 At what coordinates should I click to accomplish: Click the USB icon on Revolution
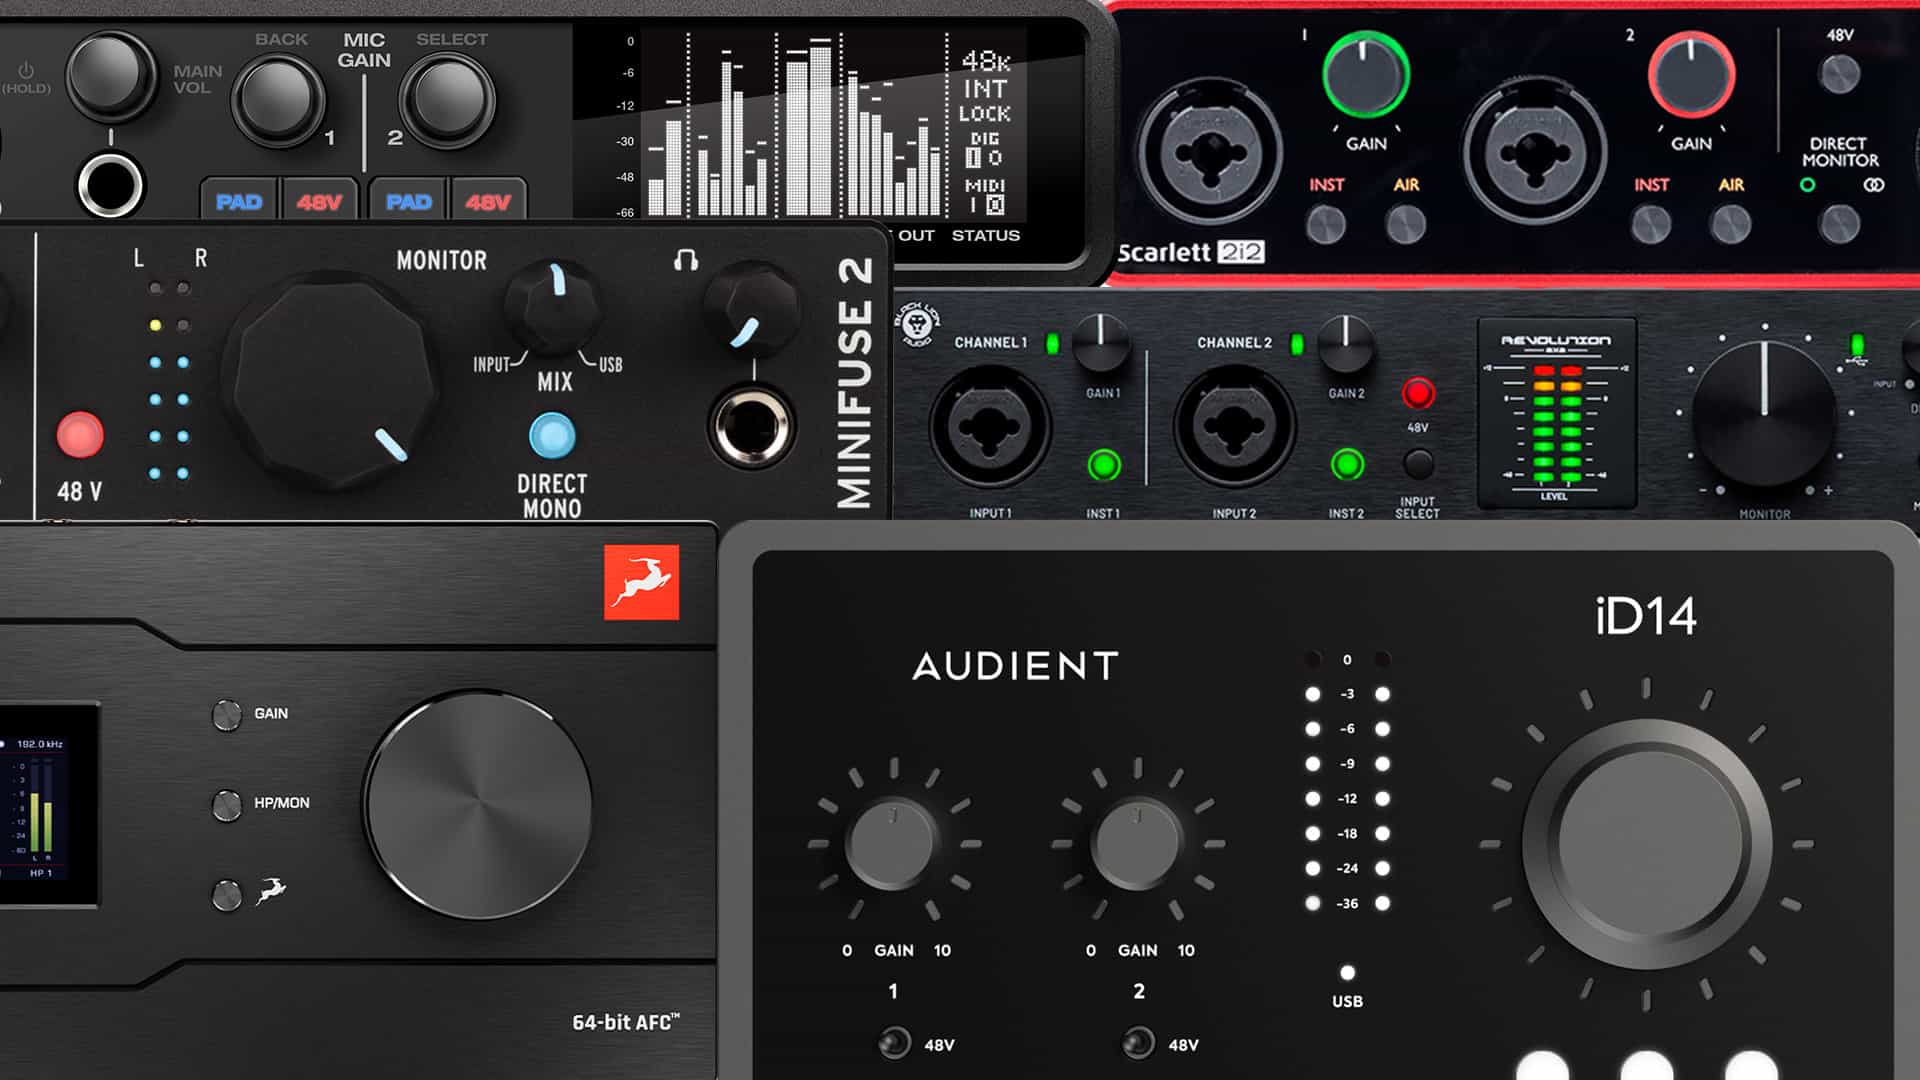(1857, 361)
